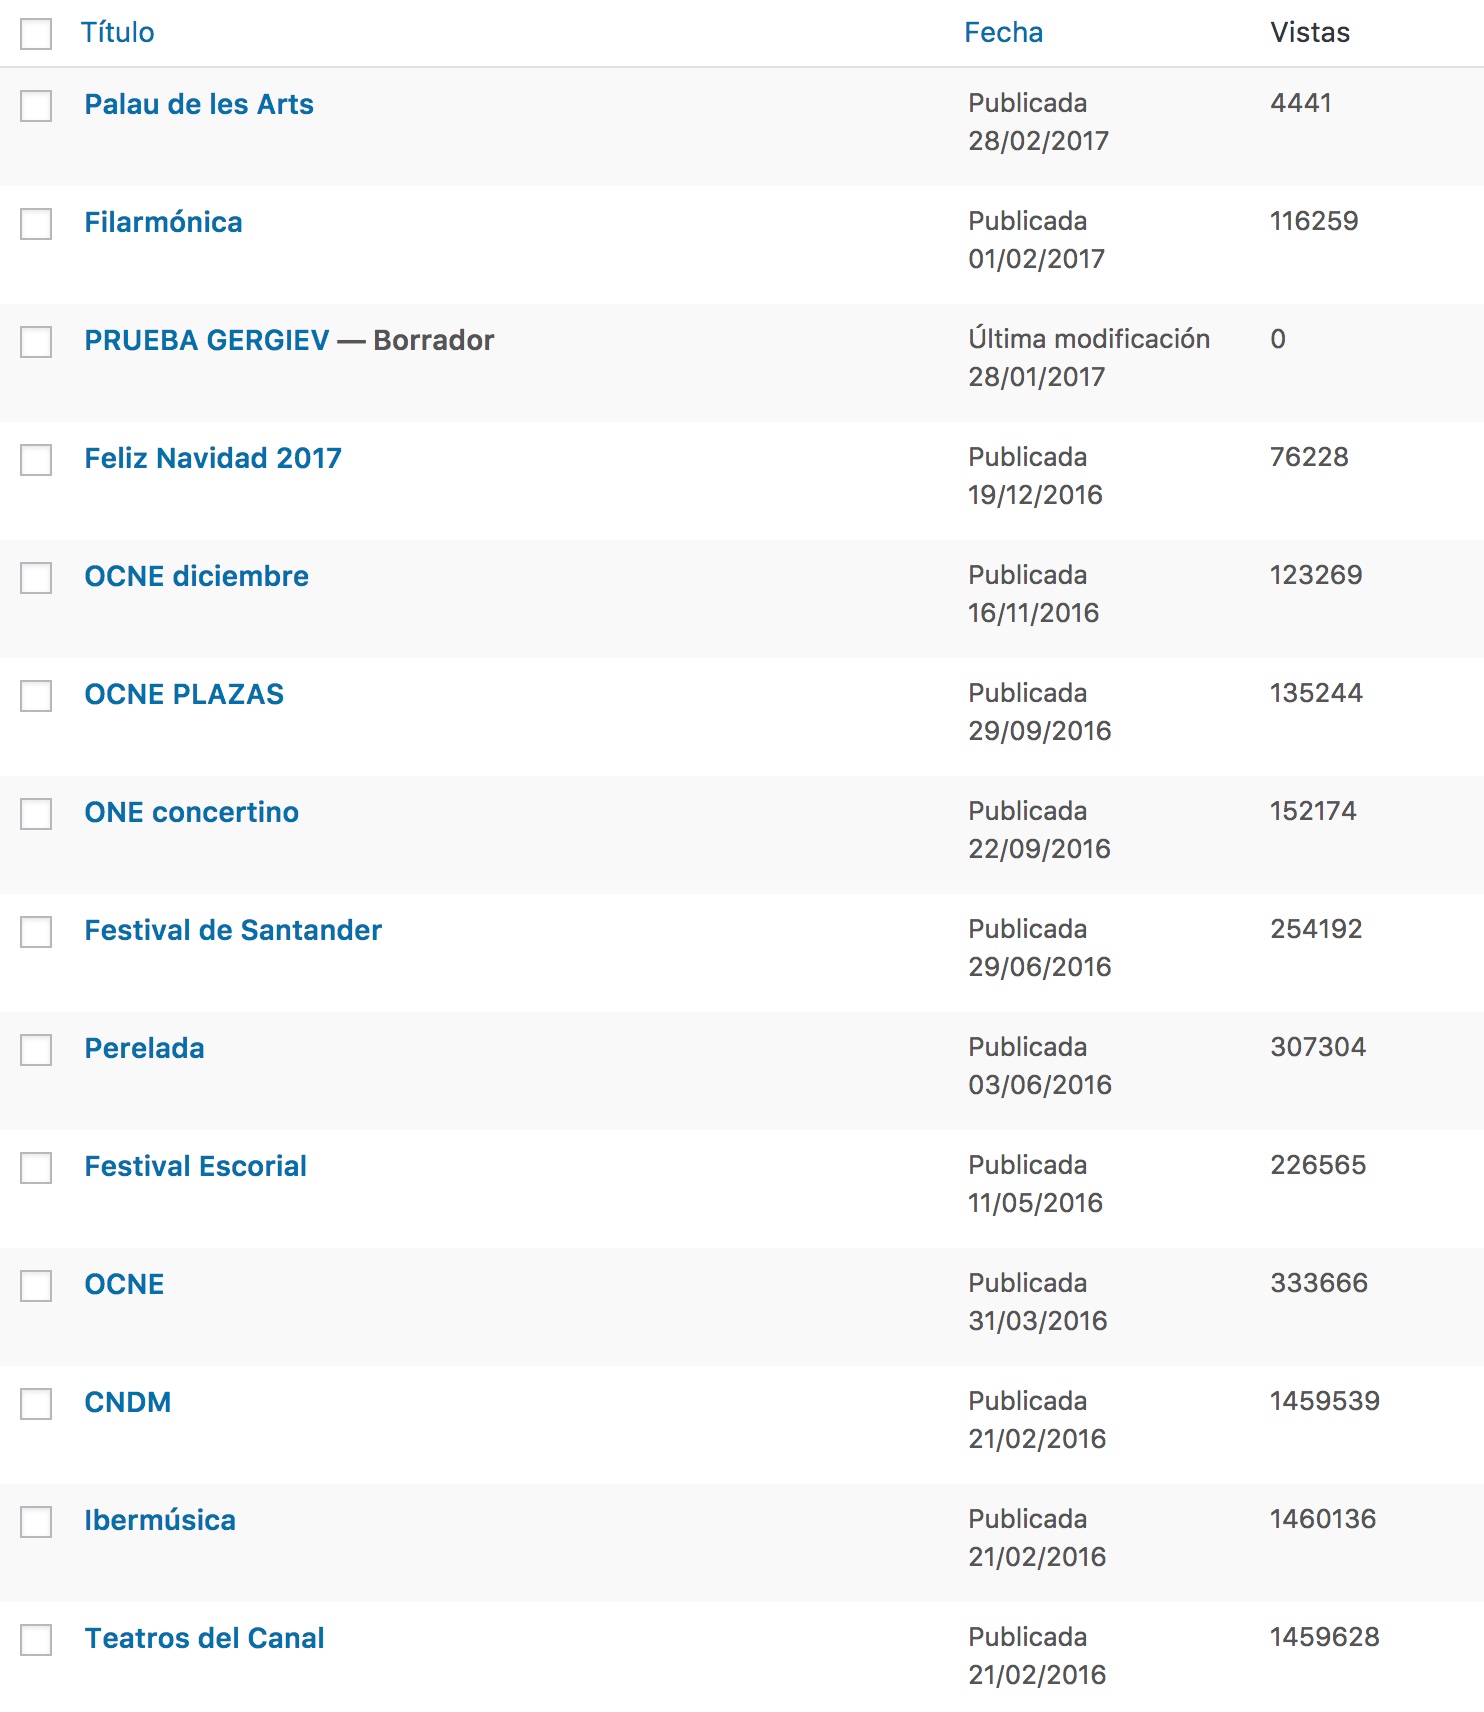The width and height of the screenshot is (1484, 1712).
Task: Tick the checkbox for Palau de les Arts
Action: 36,106
